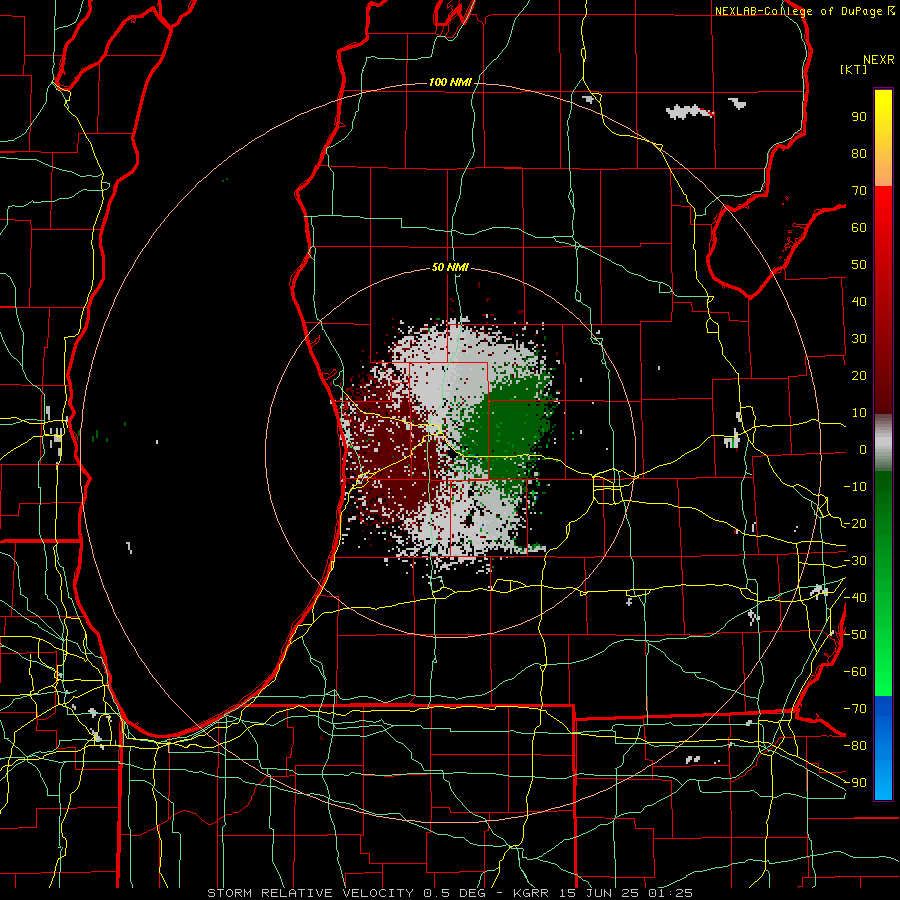
Task: Click the green inbound velocity area on the radar
Action: [508, 428]
